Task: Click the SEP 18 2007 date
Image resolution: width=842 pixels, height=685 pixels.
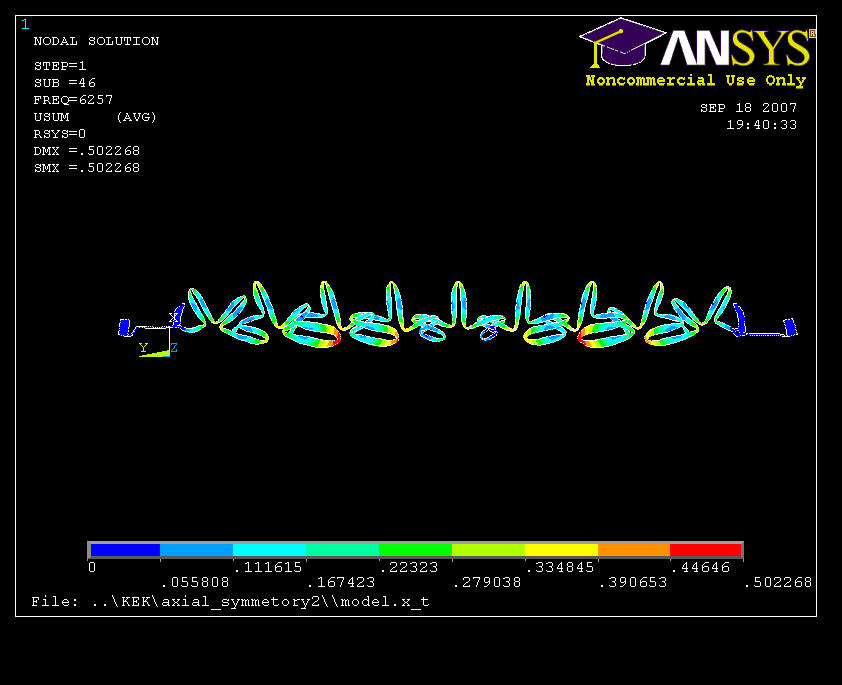Action: [x=748, y=108]
